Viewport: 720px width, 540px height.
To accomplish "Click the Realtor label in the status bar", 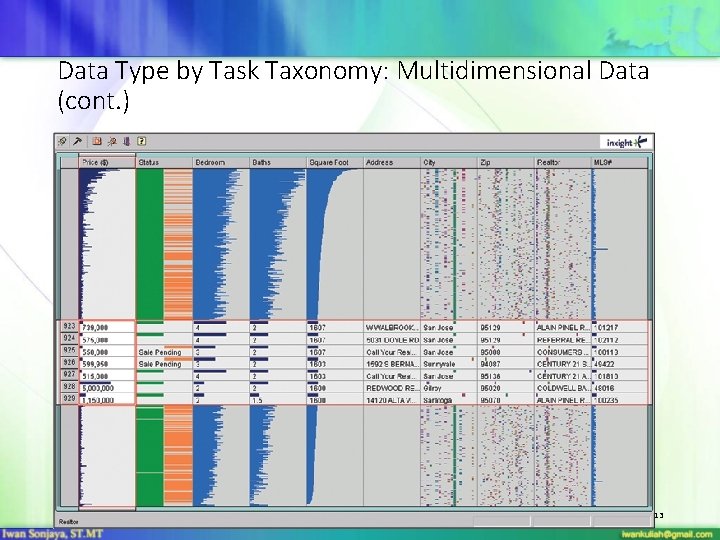I will point(68,522).
